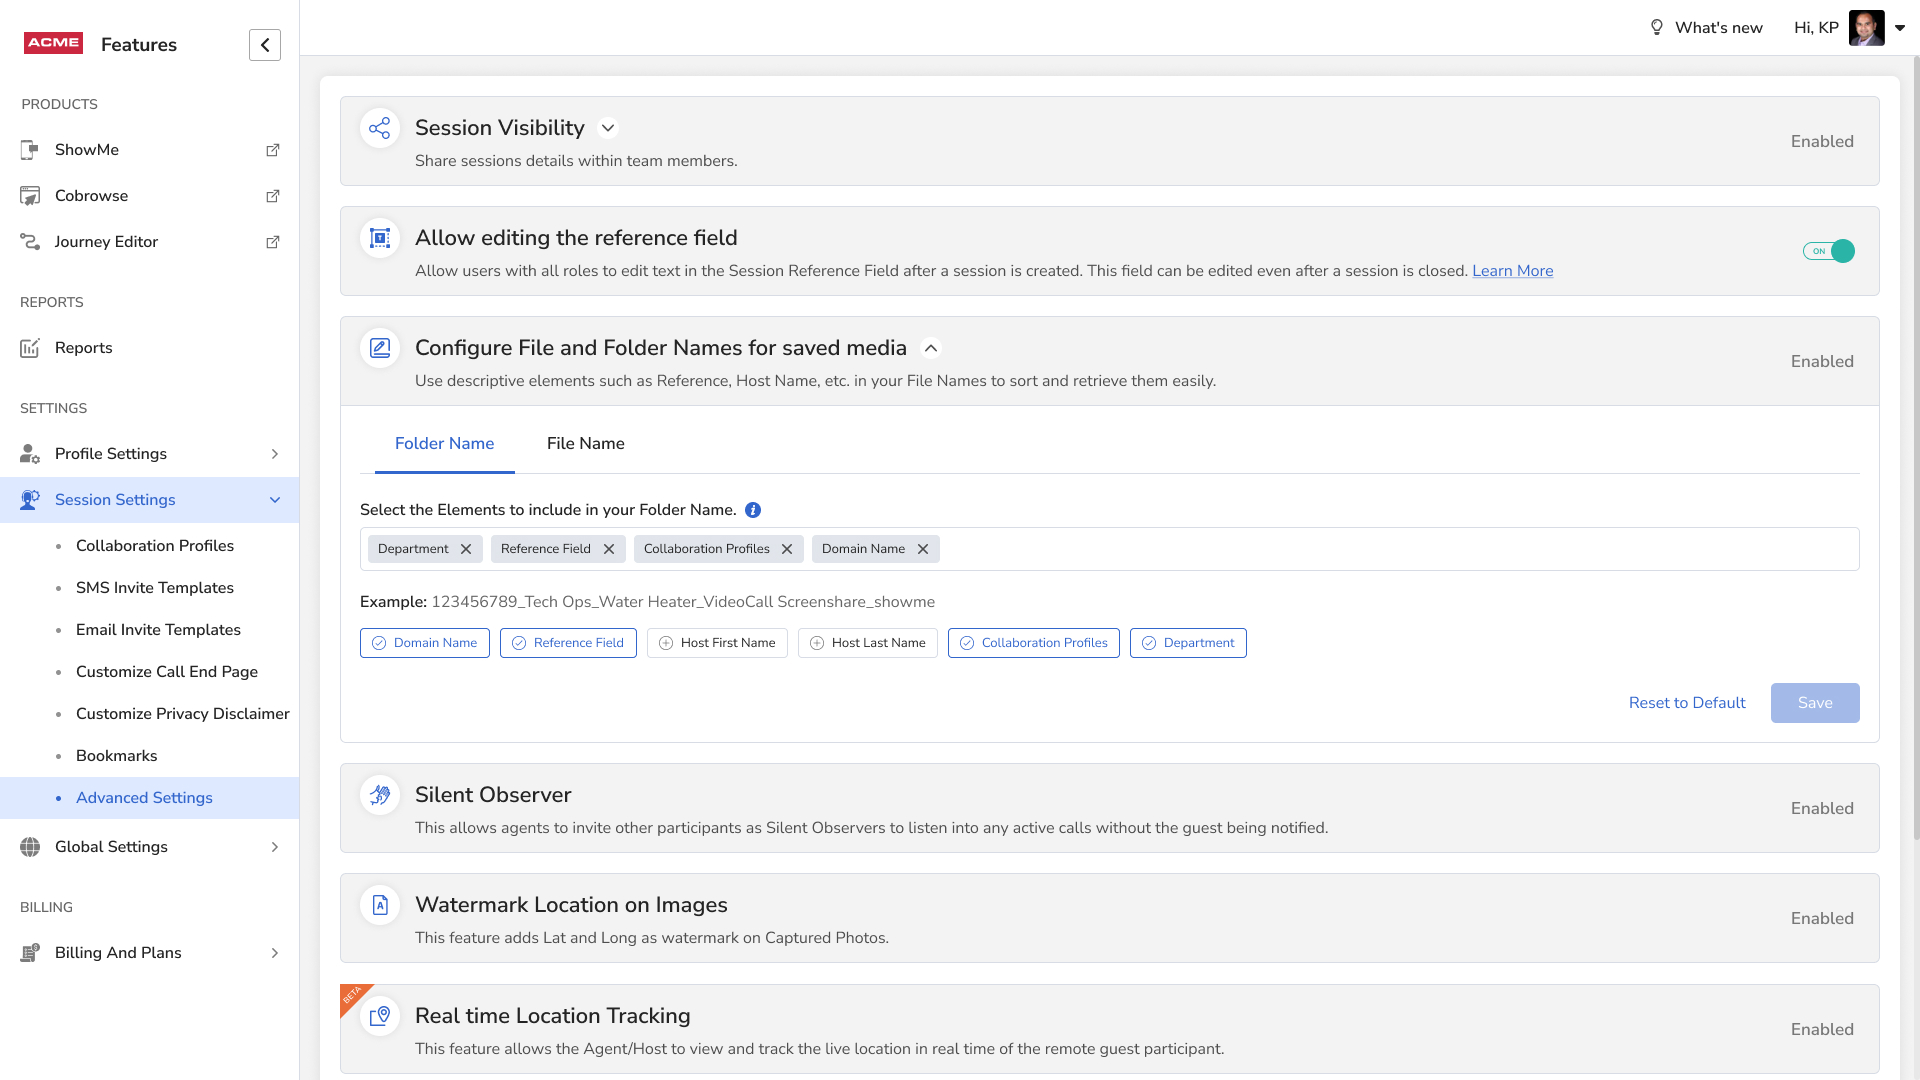Click the What's new lightbulb icon

1656,28
